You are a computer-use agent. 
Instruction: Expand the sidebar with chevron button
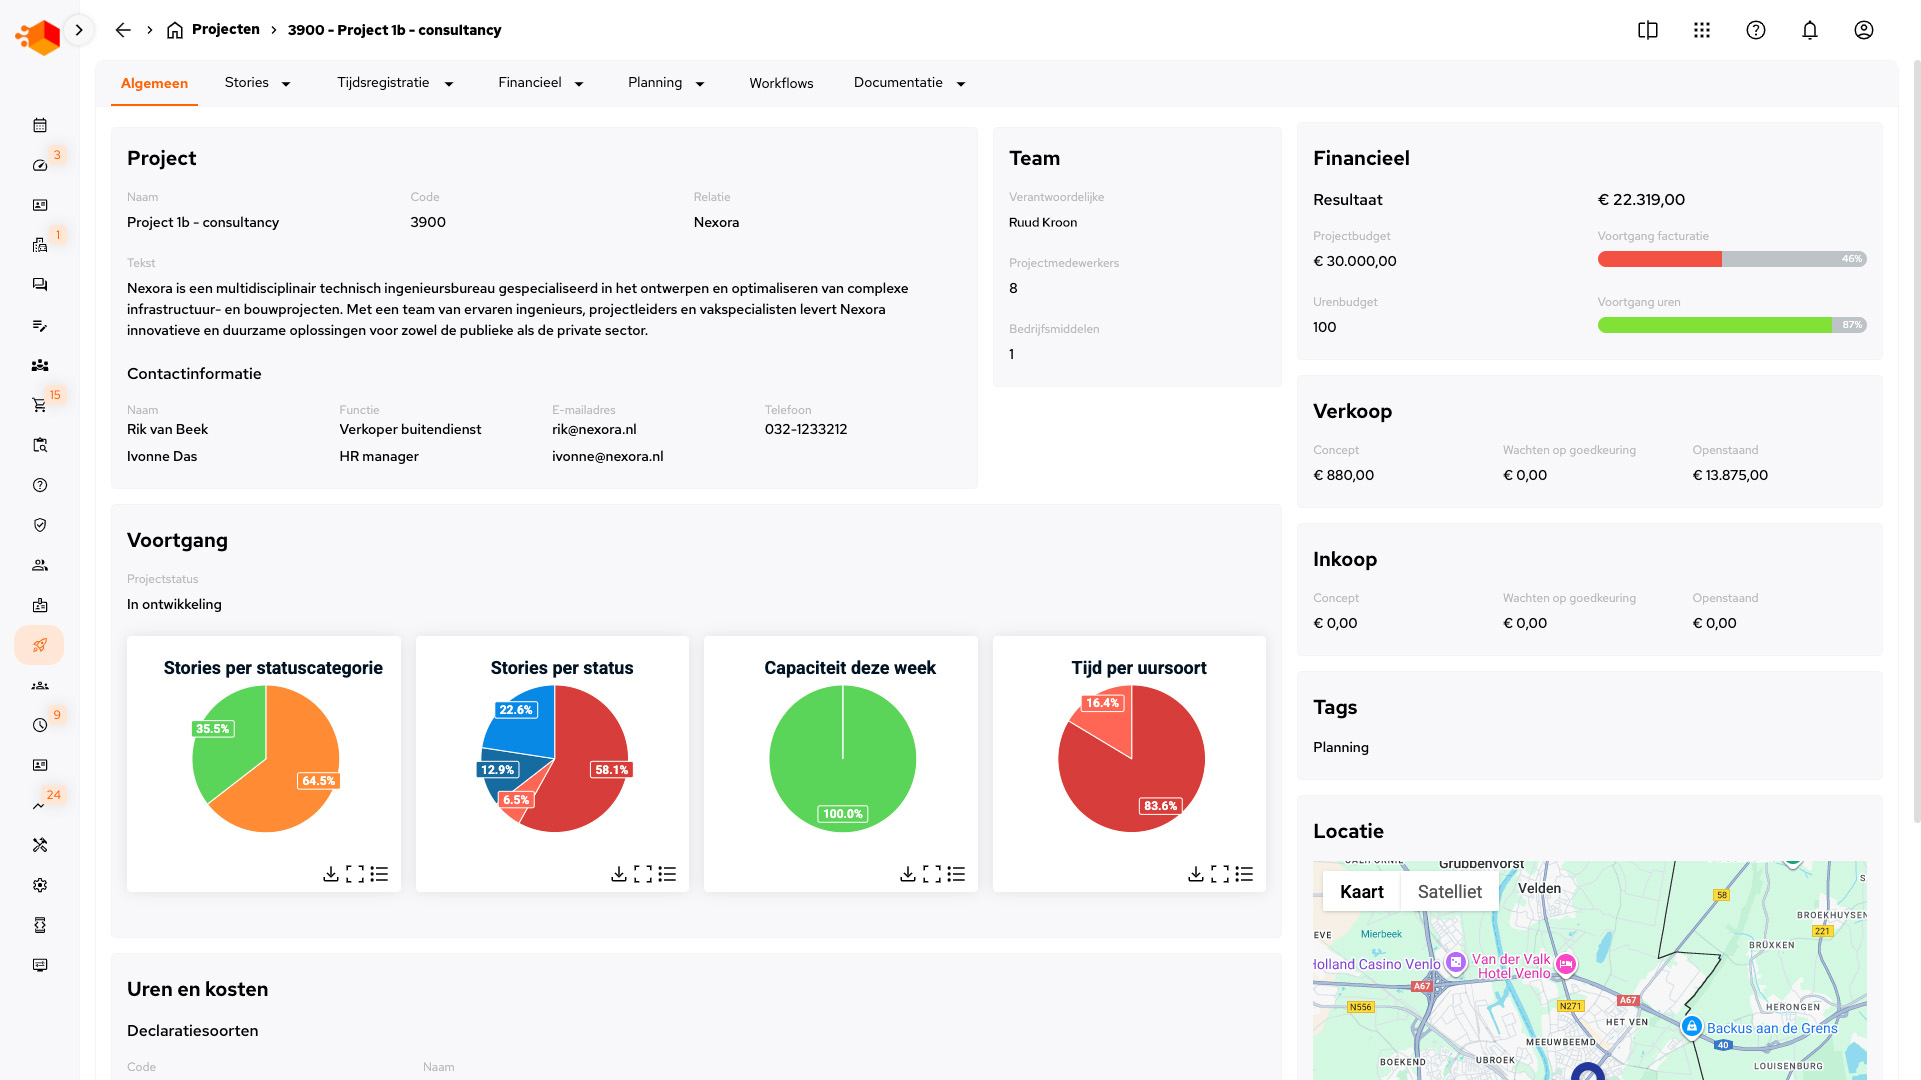(79, 30)
